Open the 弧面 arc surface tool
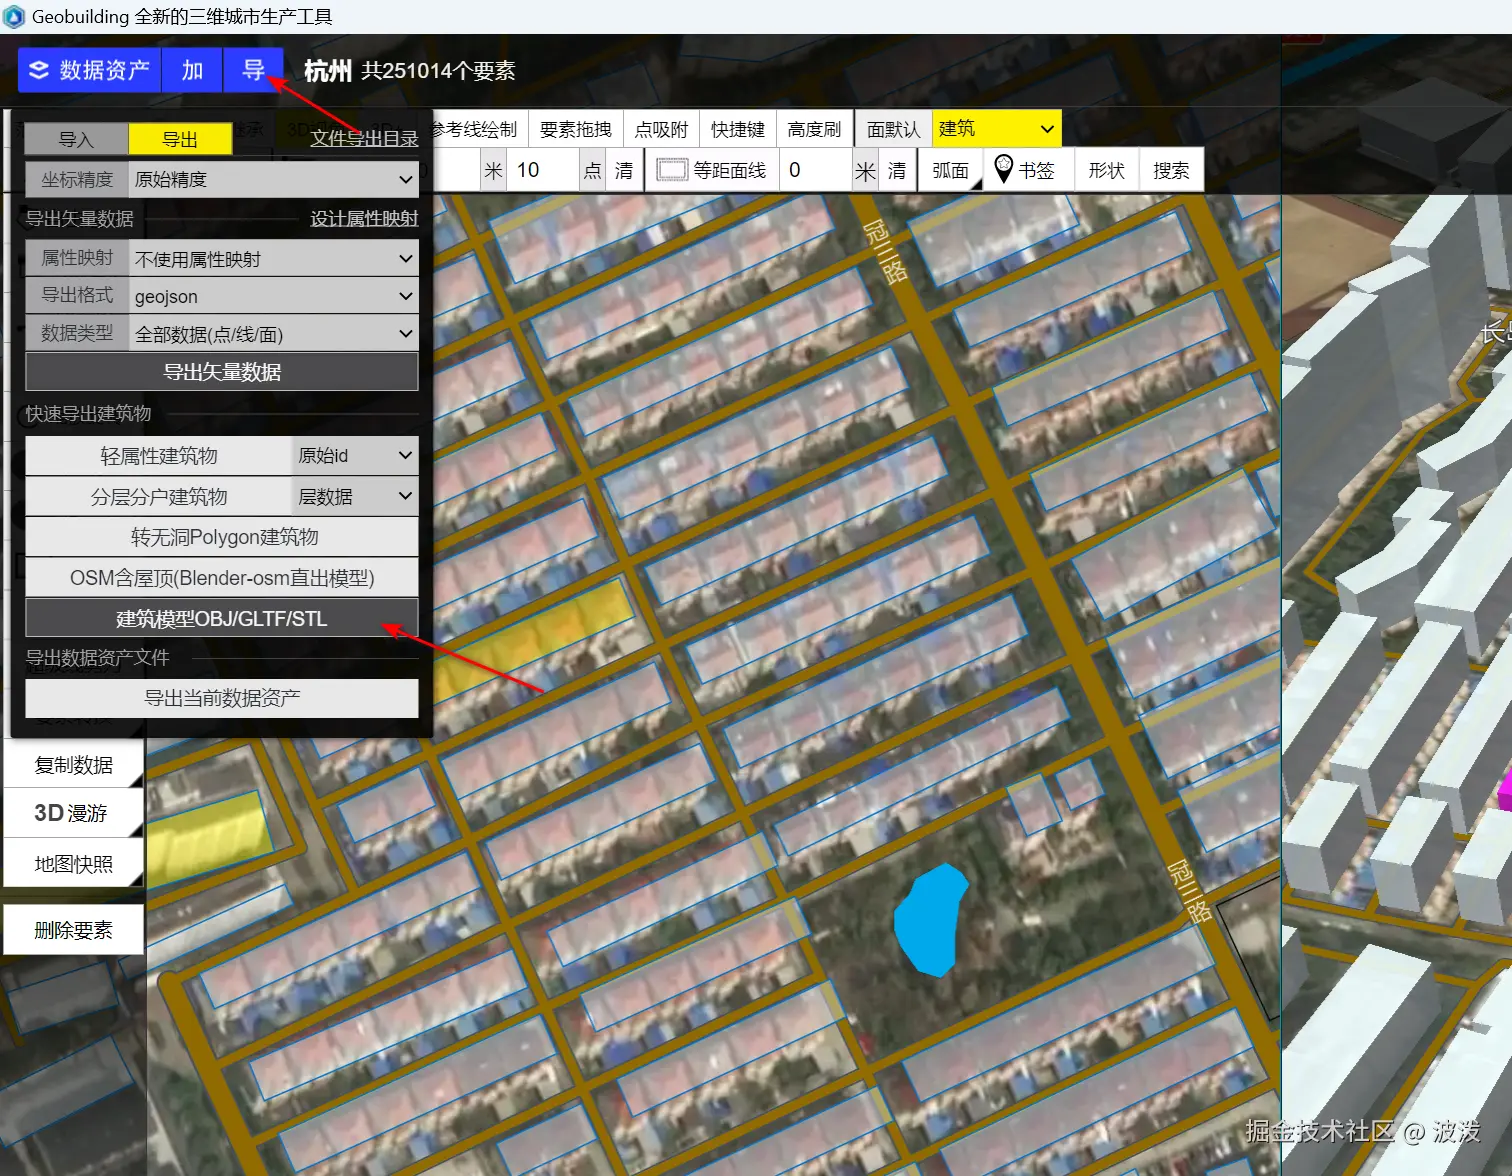The width and height of the screenshot is (1512, 1176). (950, 170)
